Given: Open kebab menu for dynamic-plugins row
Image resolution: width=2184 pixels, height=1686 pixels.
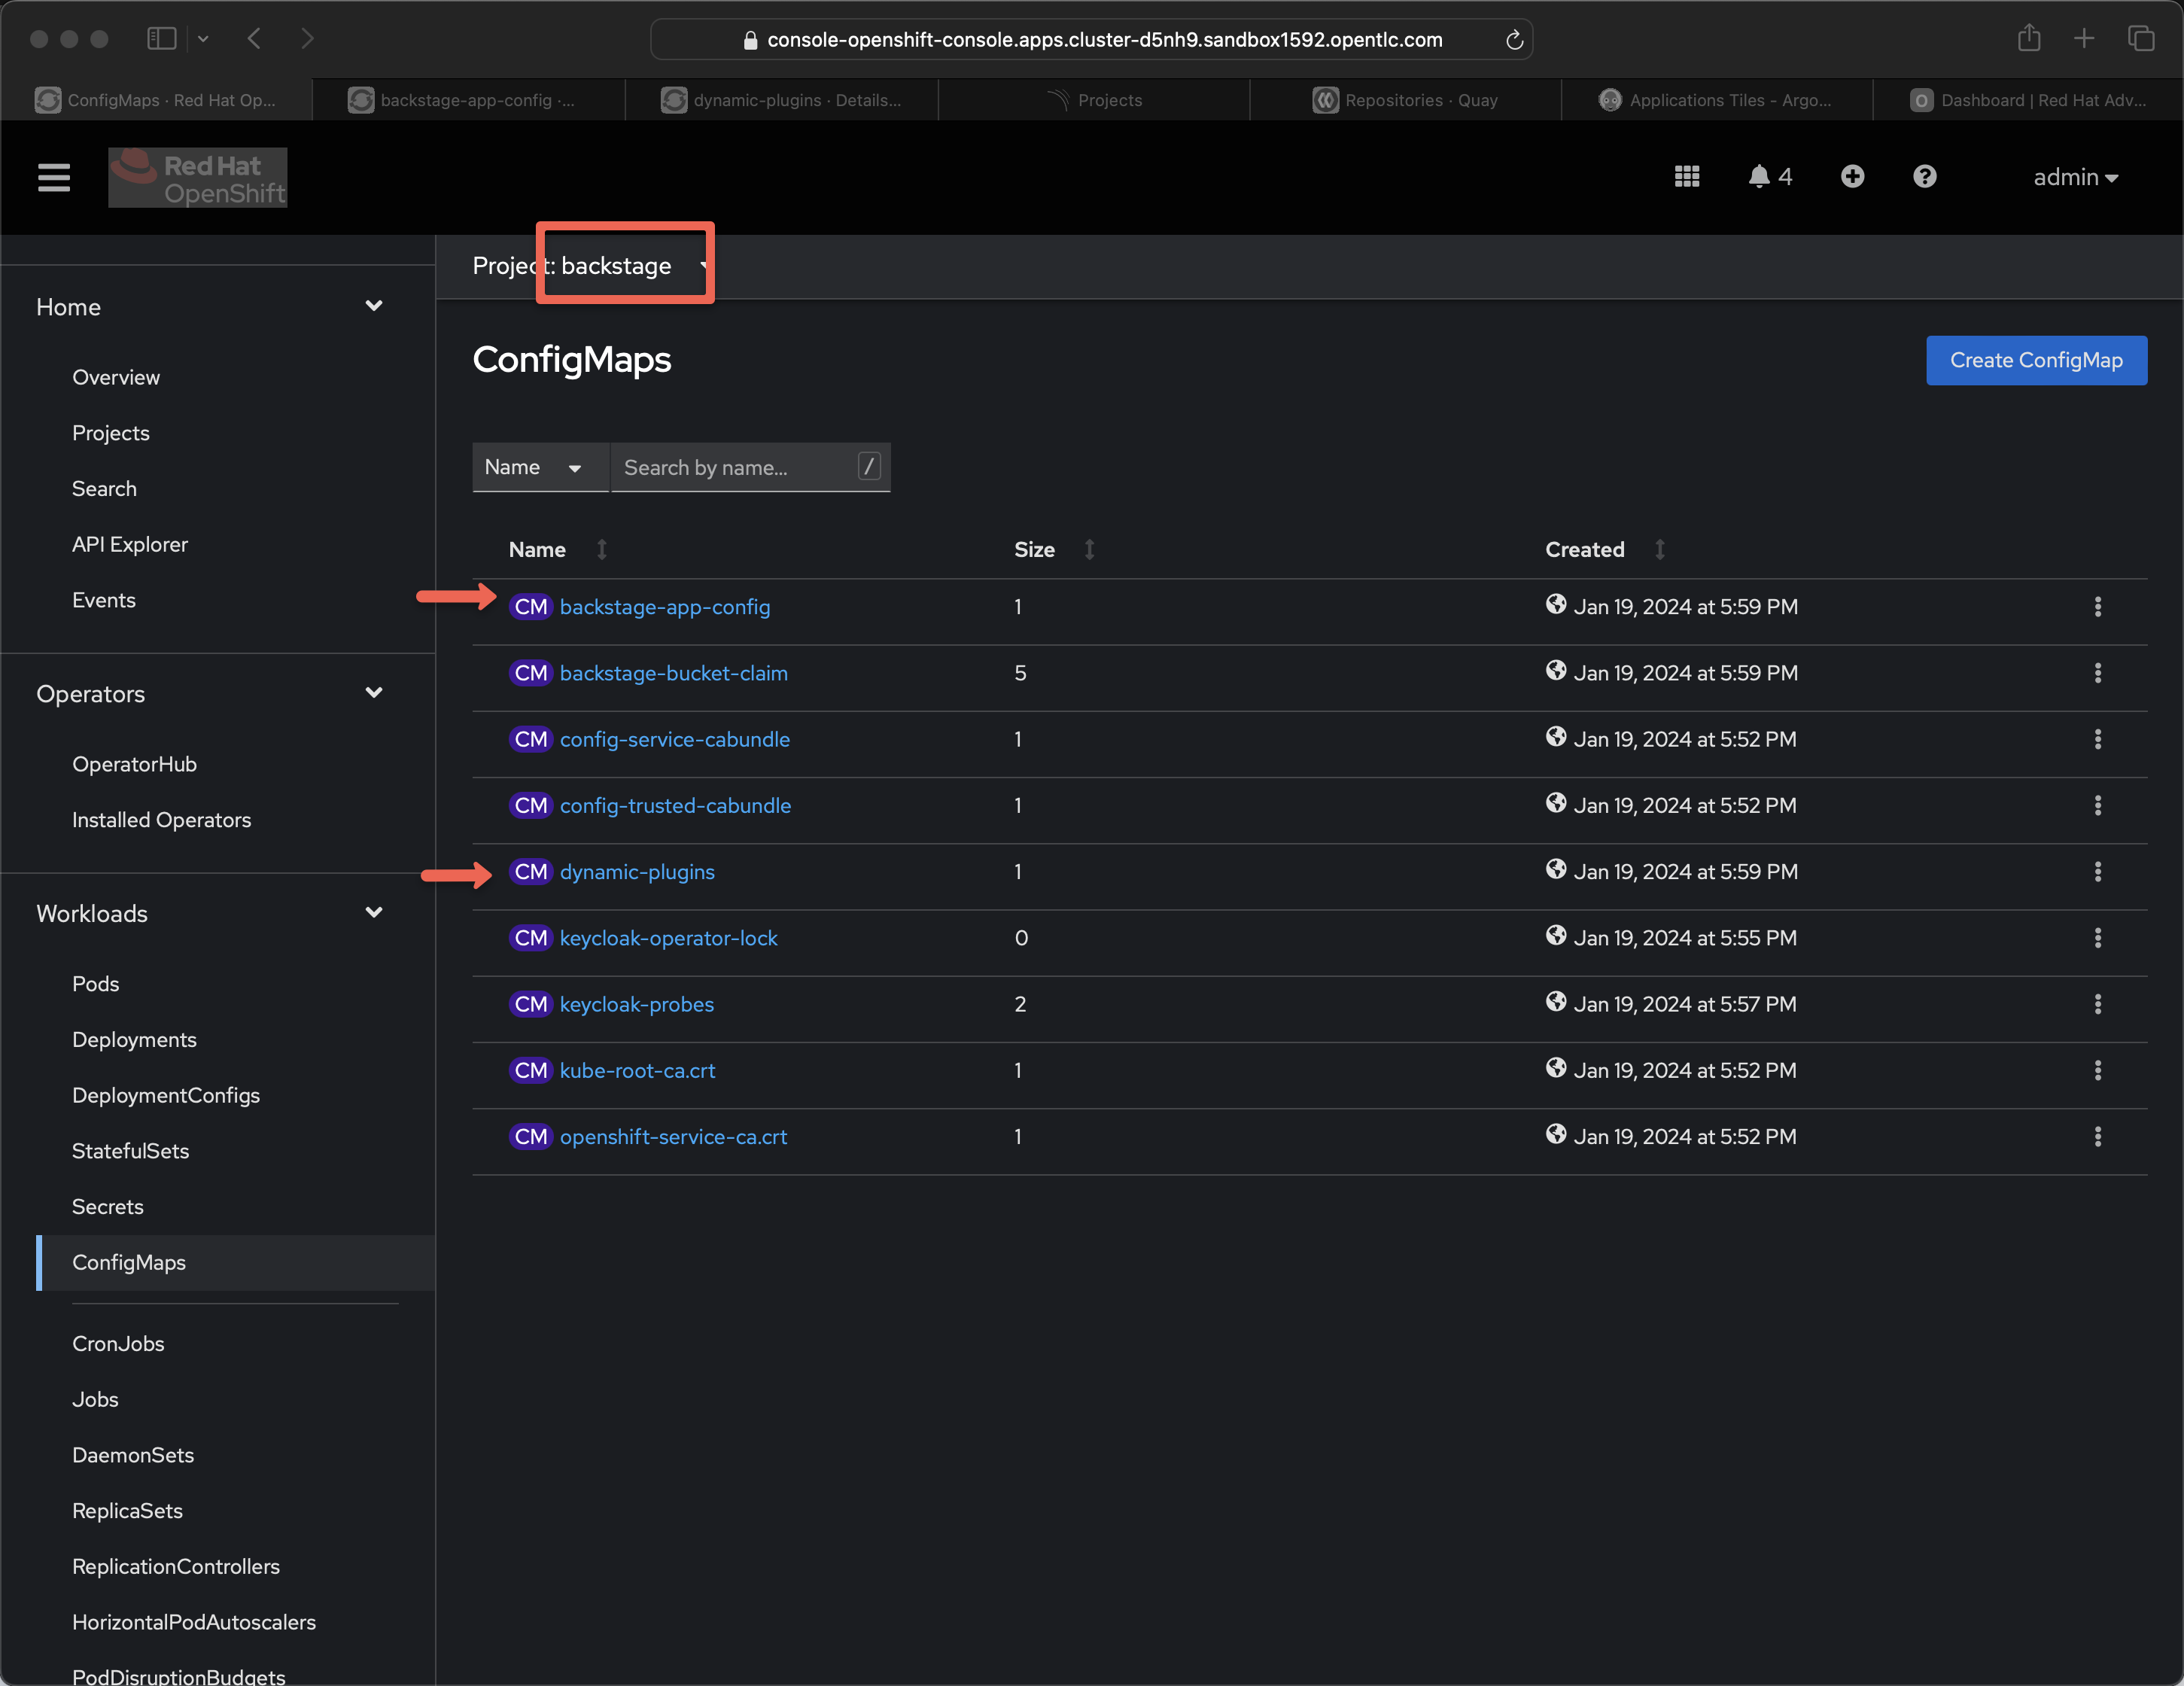Looking at the screenshot, I should coord(2097,872).
